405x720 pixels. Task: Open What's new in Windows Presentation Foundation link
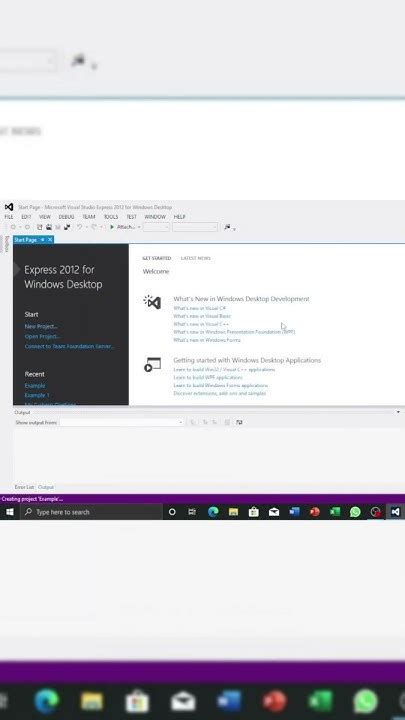[234, 332]
